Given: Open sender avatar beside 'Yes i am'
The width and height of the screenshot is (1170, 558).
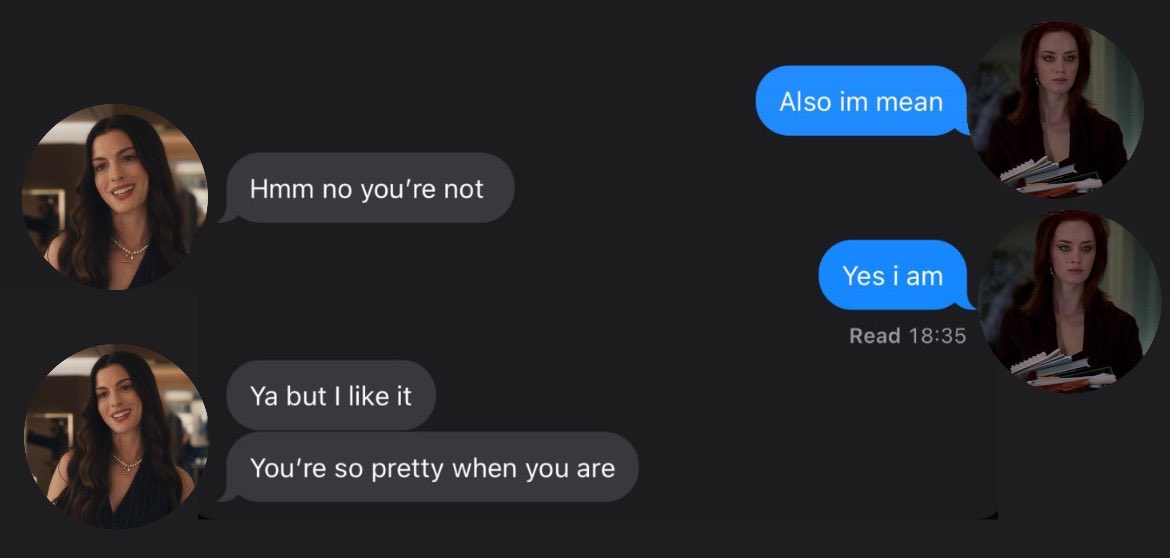Looking at the screenshot, I should 1068,300.
